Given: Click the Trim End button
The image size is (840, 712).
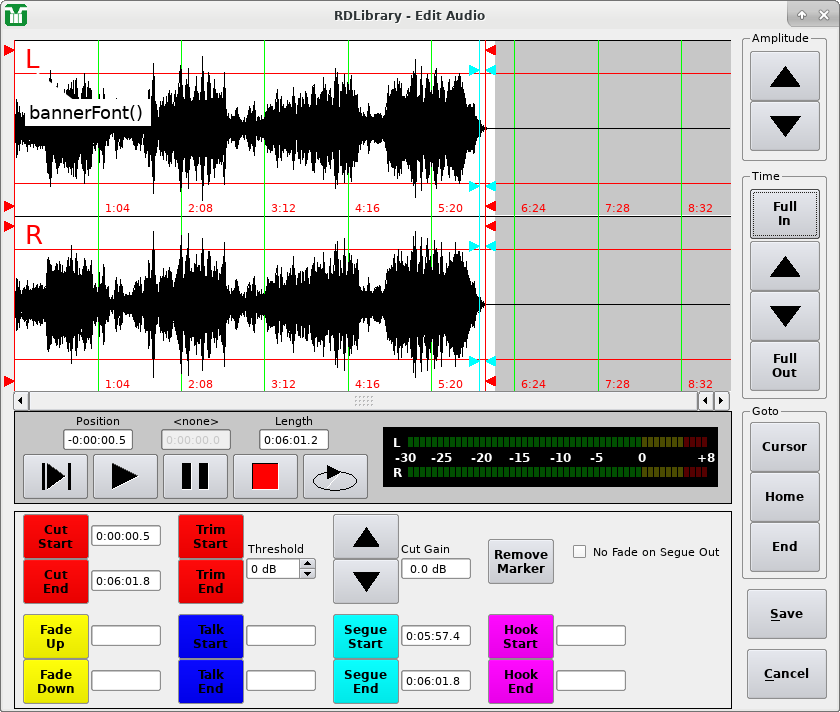Looking at the screenshot, I should tap(210, 581).
